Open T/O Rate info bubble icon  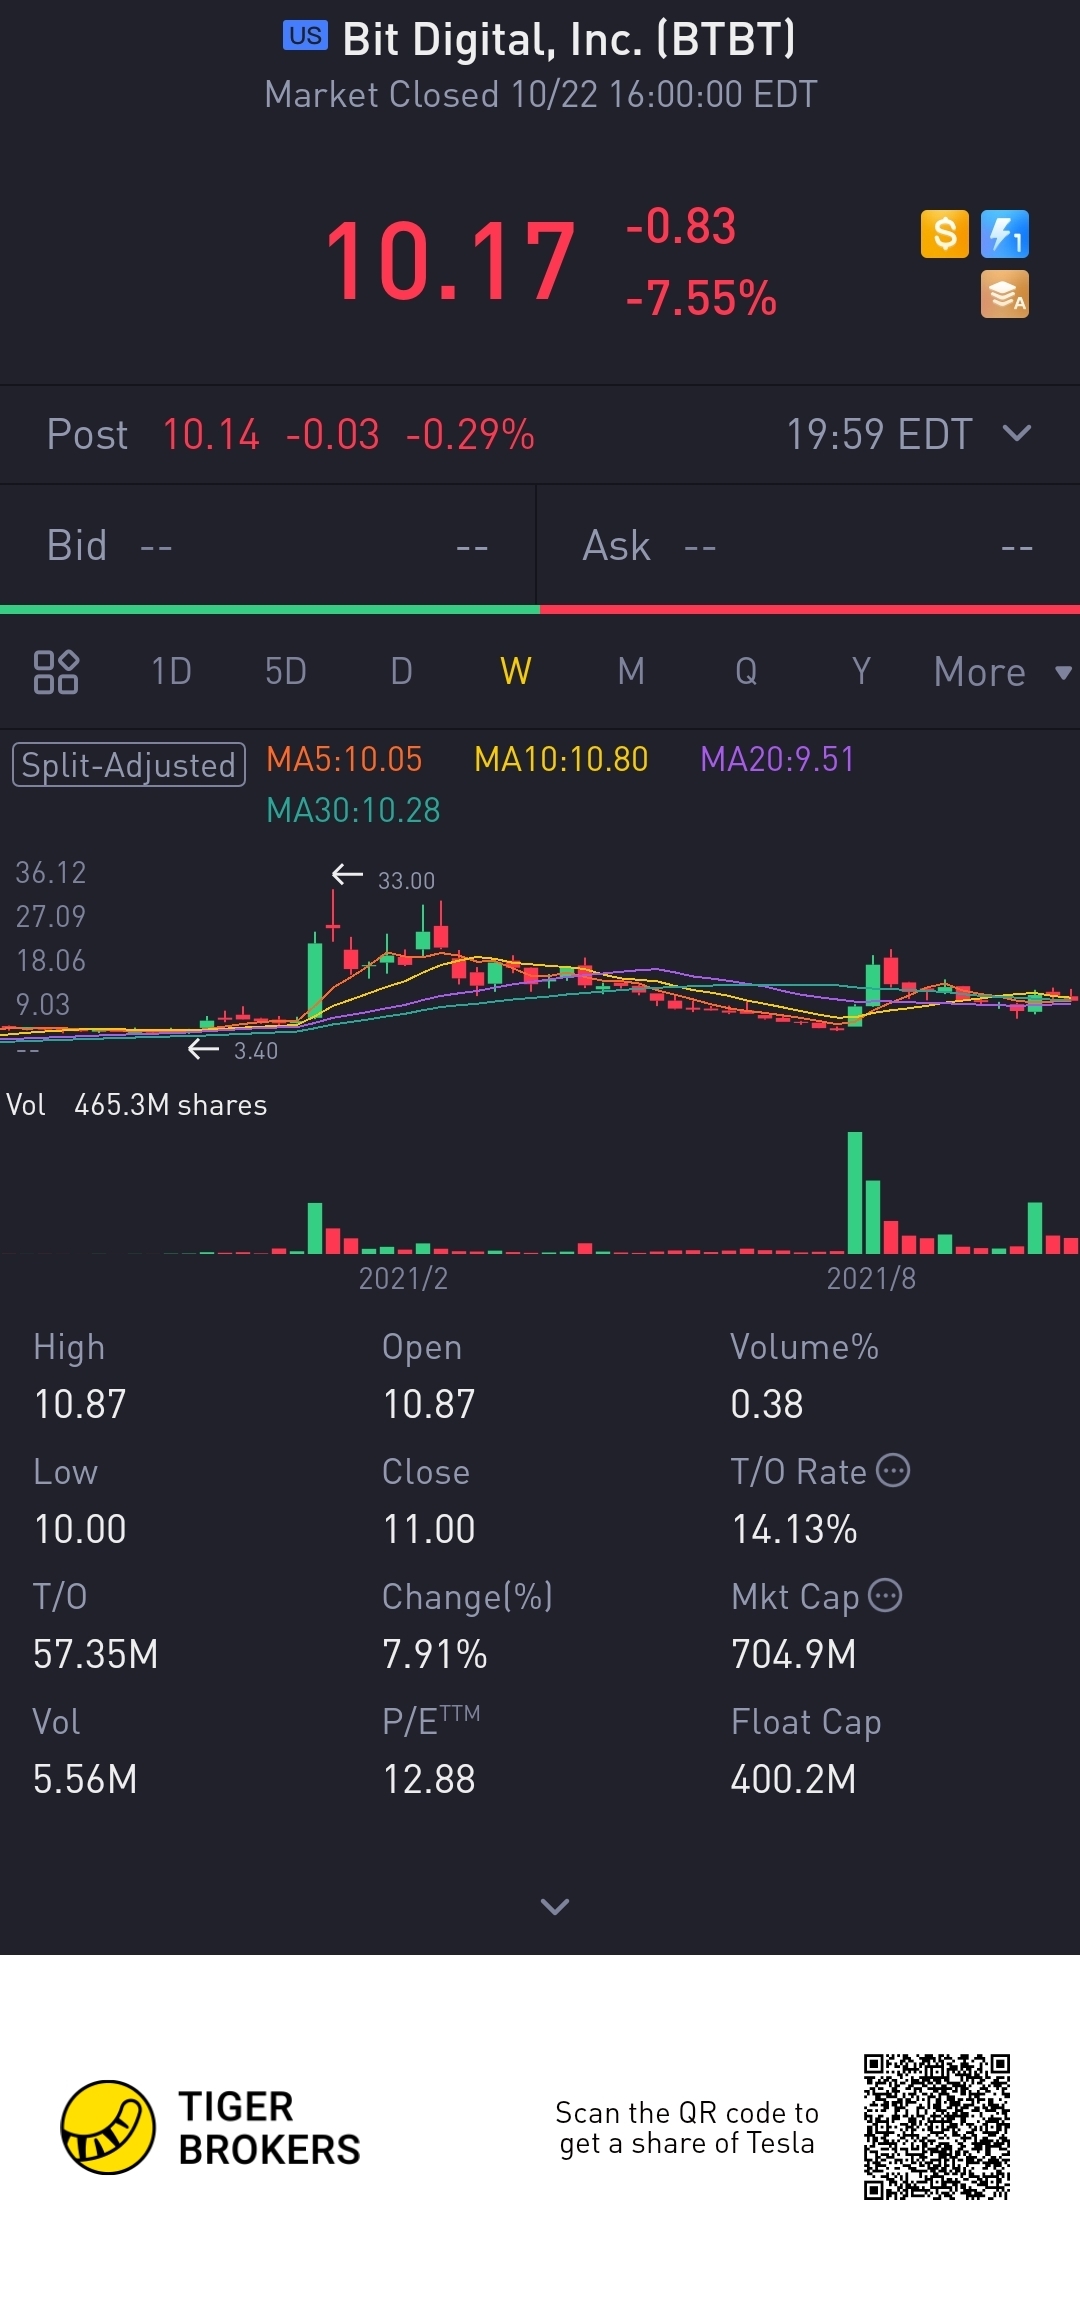893,1471
